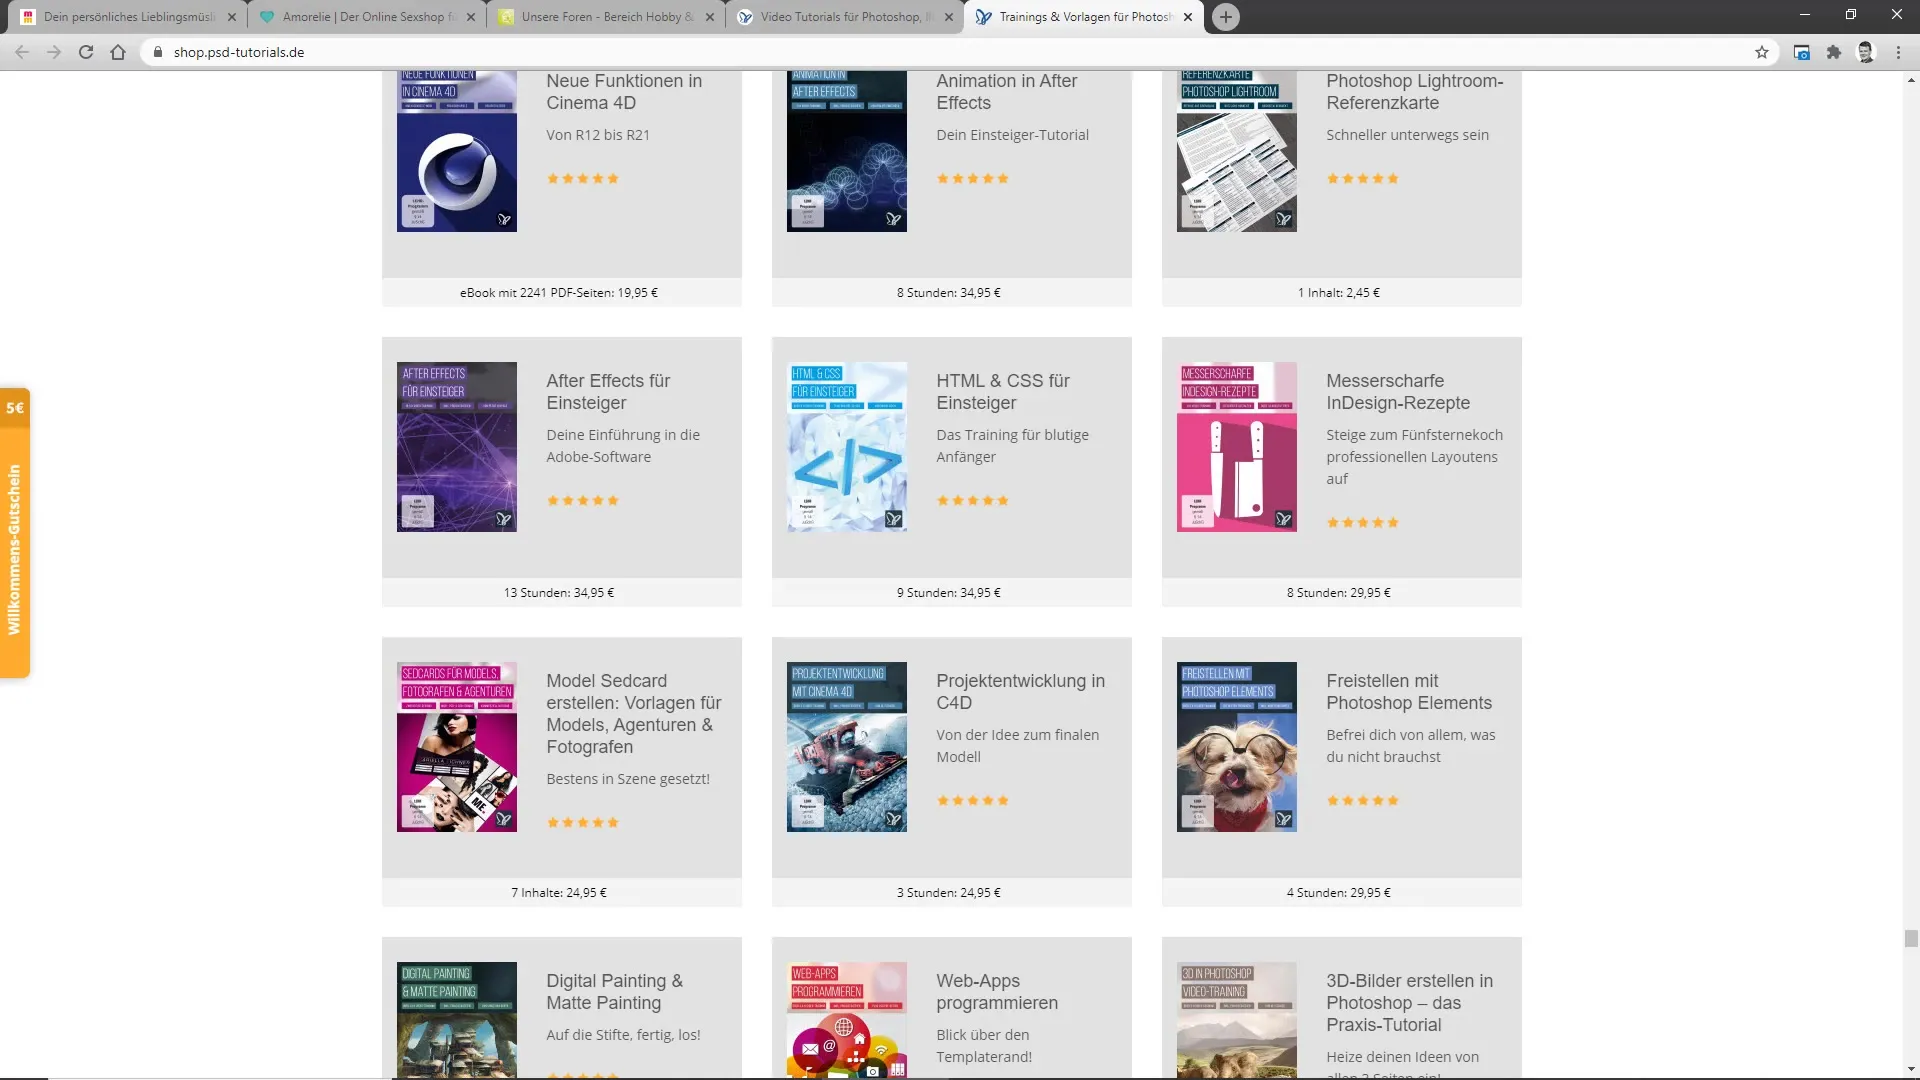Click the Web-Apps programmieren cover image
Screen dimensions: 1920x1080
point(846,1020)
